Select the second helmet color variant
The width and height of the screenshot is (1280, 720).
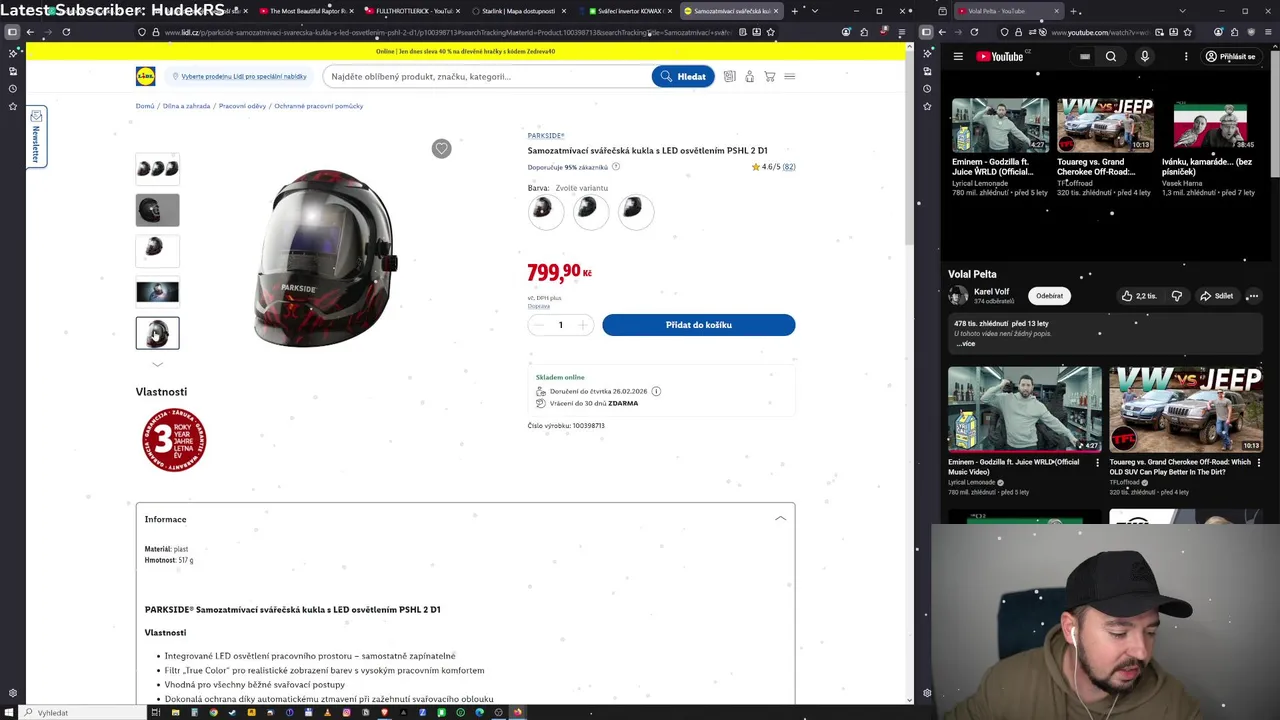(590, 210)
